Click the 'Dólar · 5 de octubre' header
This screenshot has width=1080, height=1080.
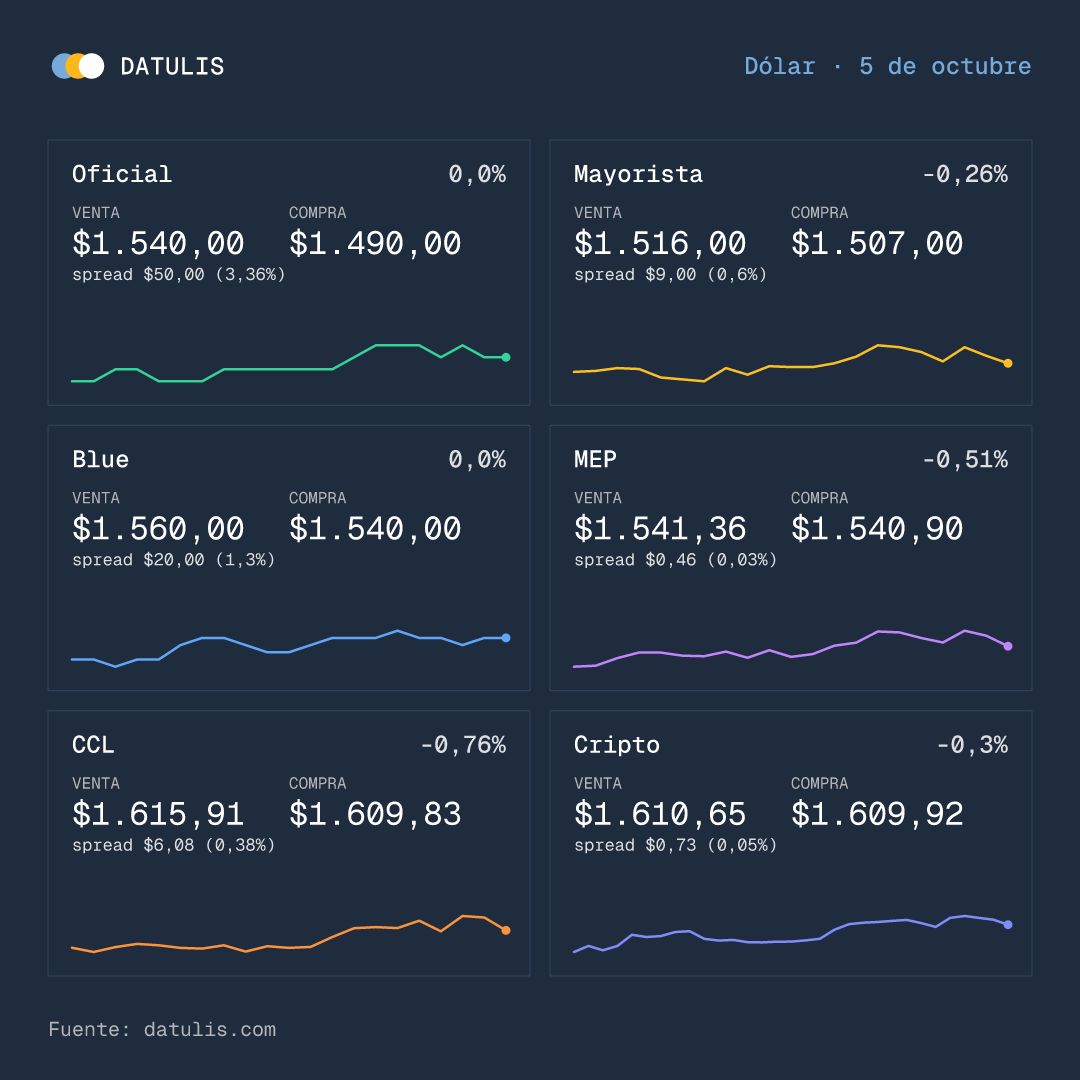click(887, 66)
